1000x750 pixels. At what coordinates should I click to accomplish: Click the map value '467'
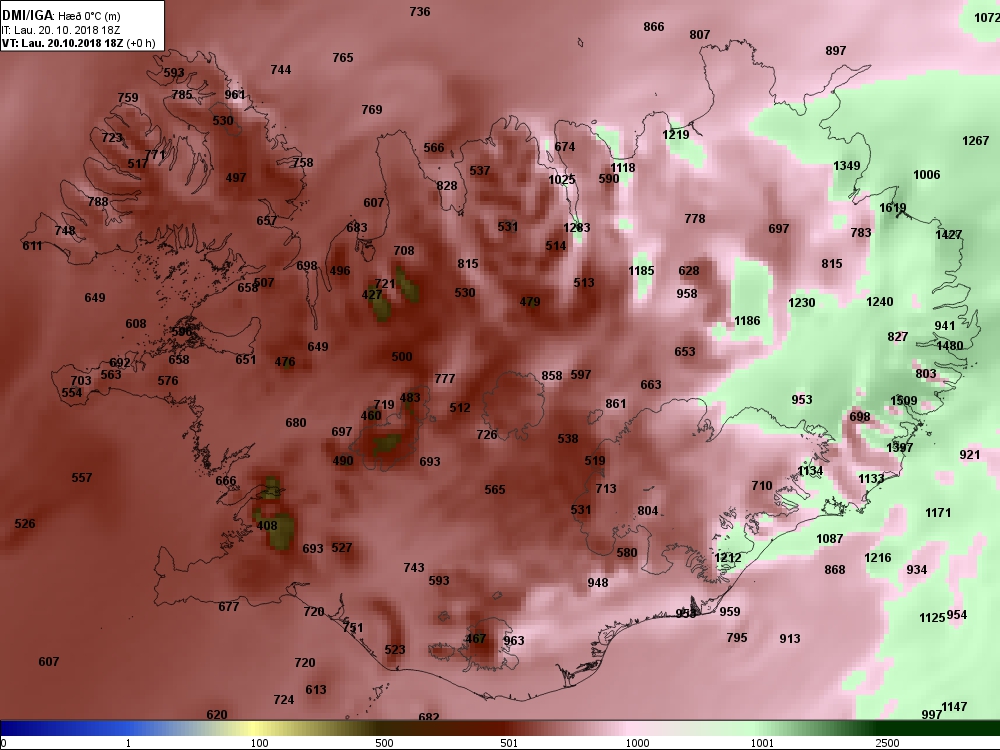(476, 638)
